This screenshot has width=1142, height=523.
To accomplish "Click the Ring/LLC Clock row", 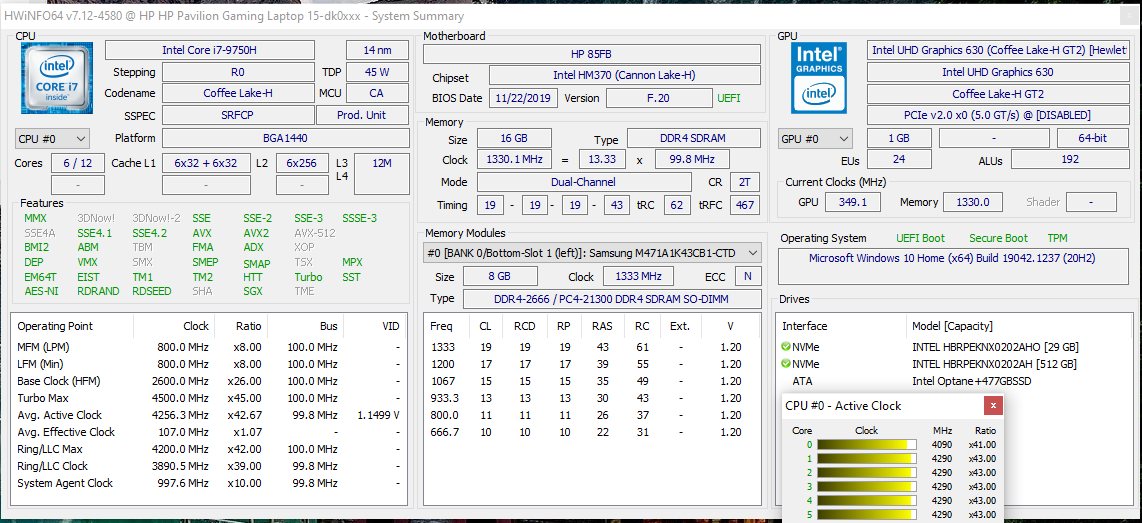I will coord(209,465).
